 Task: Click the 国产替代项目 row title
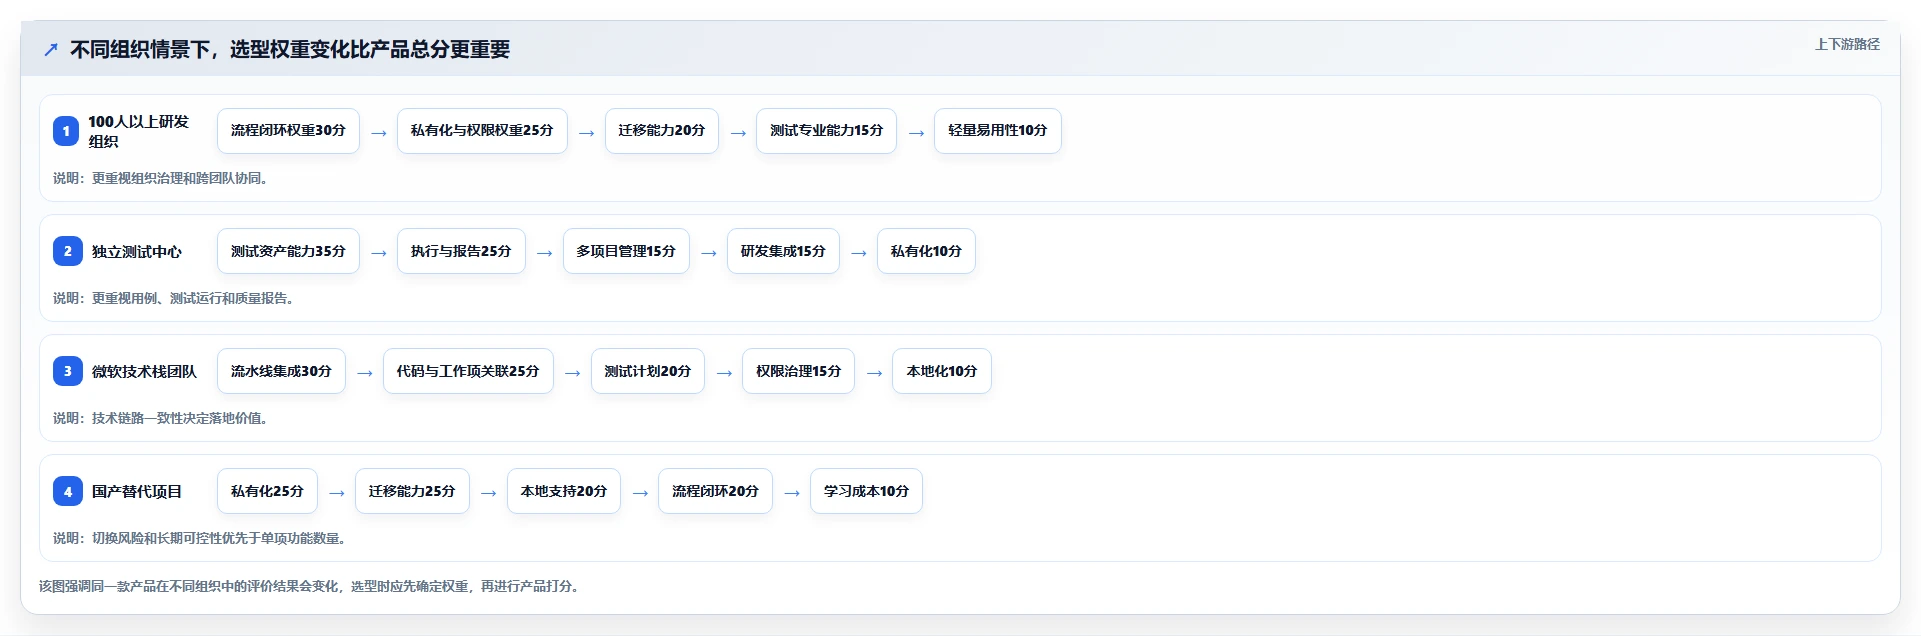[x=137, y=491]
